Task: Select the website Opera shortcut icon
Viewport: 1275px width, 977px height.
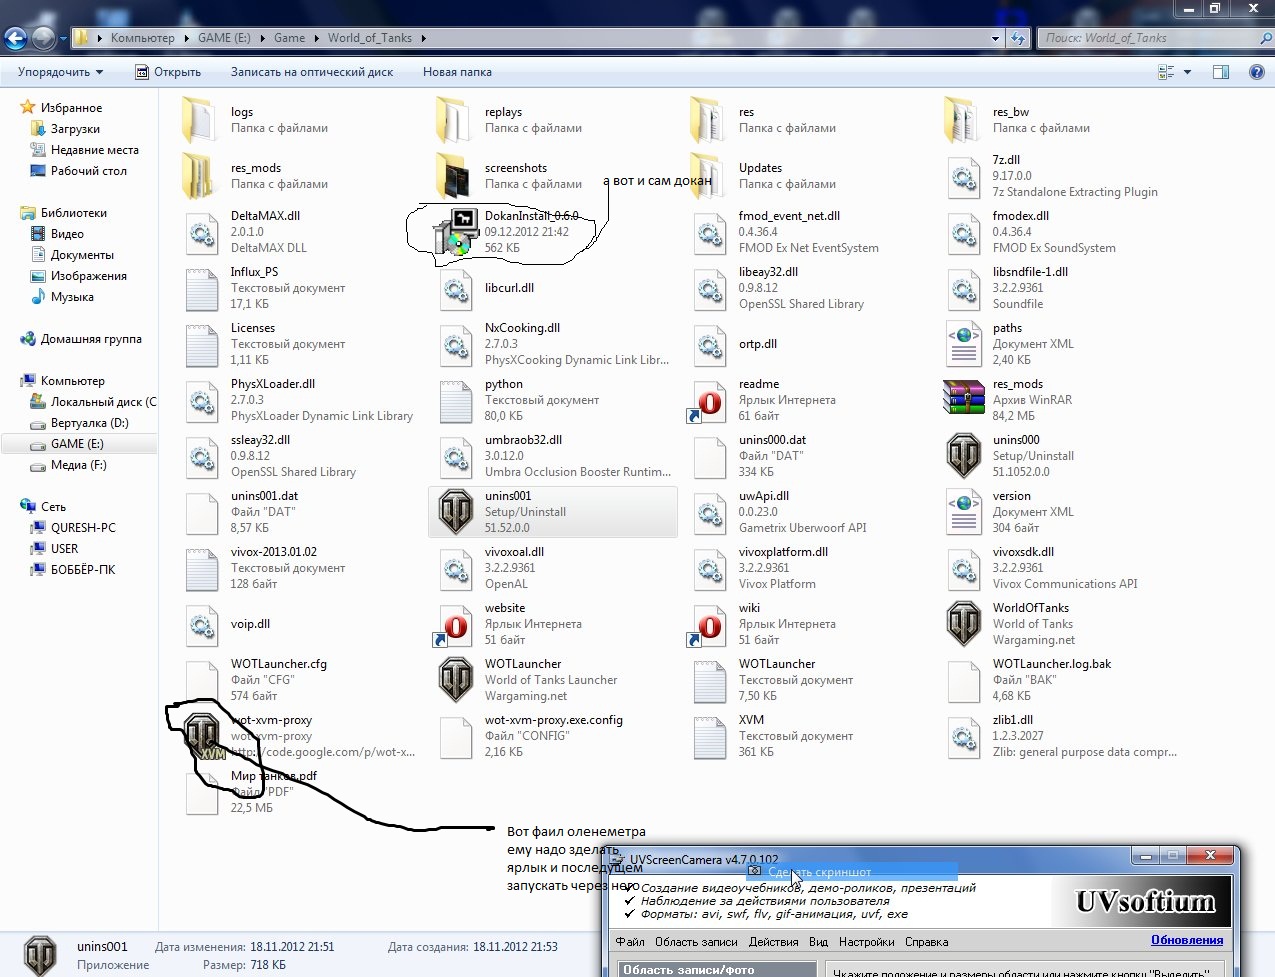Action: point(455,625)
